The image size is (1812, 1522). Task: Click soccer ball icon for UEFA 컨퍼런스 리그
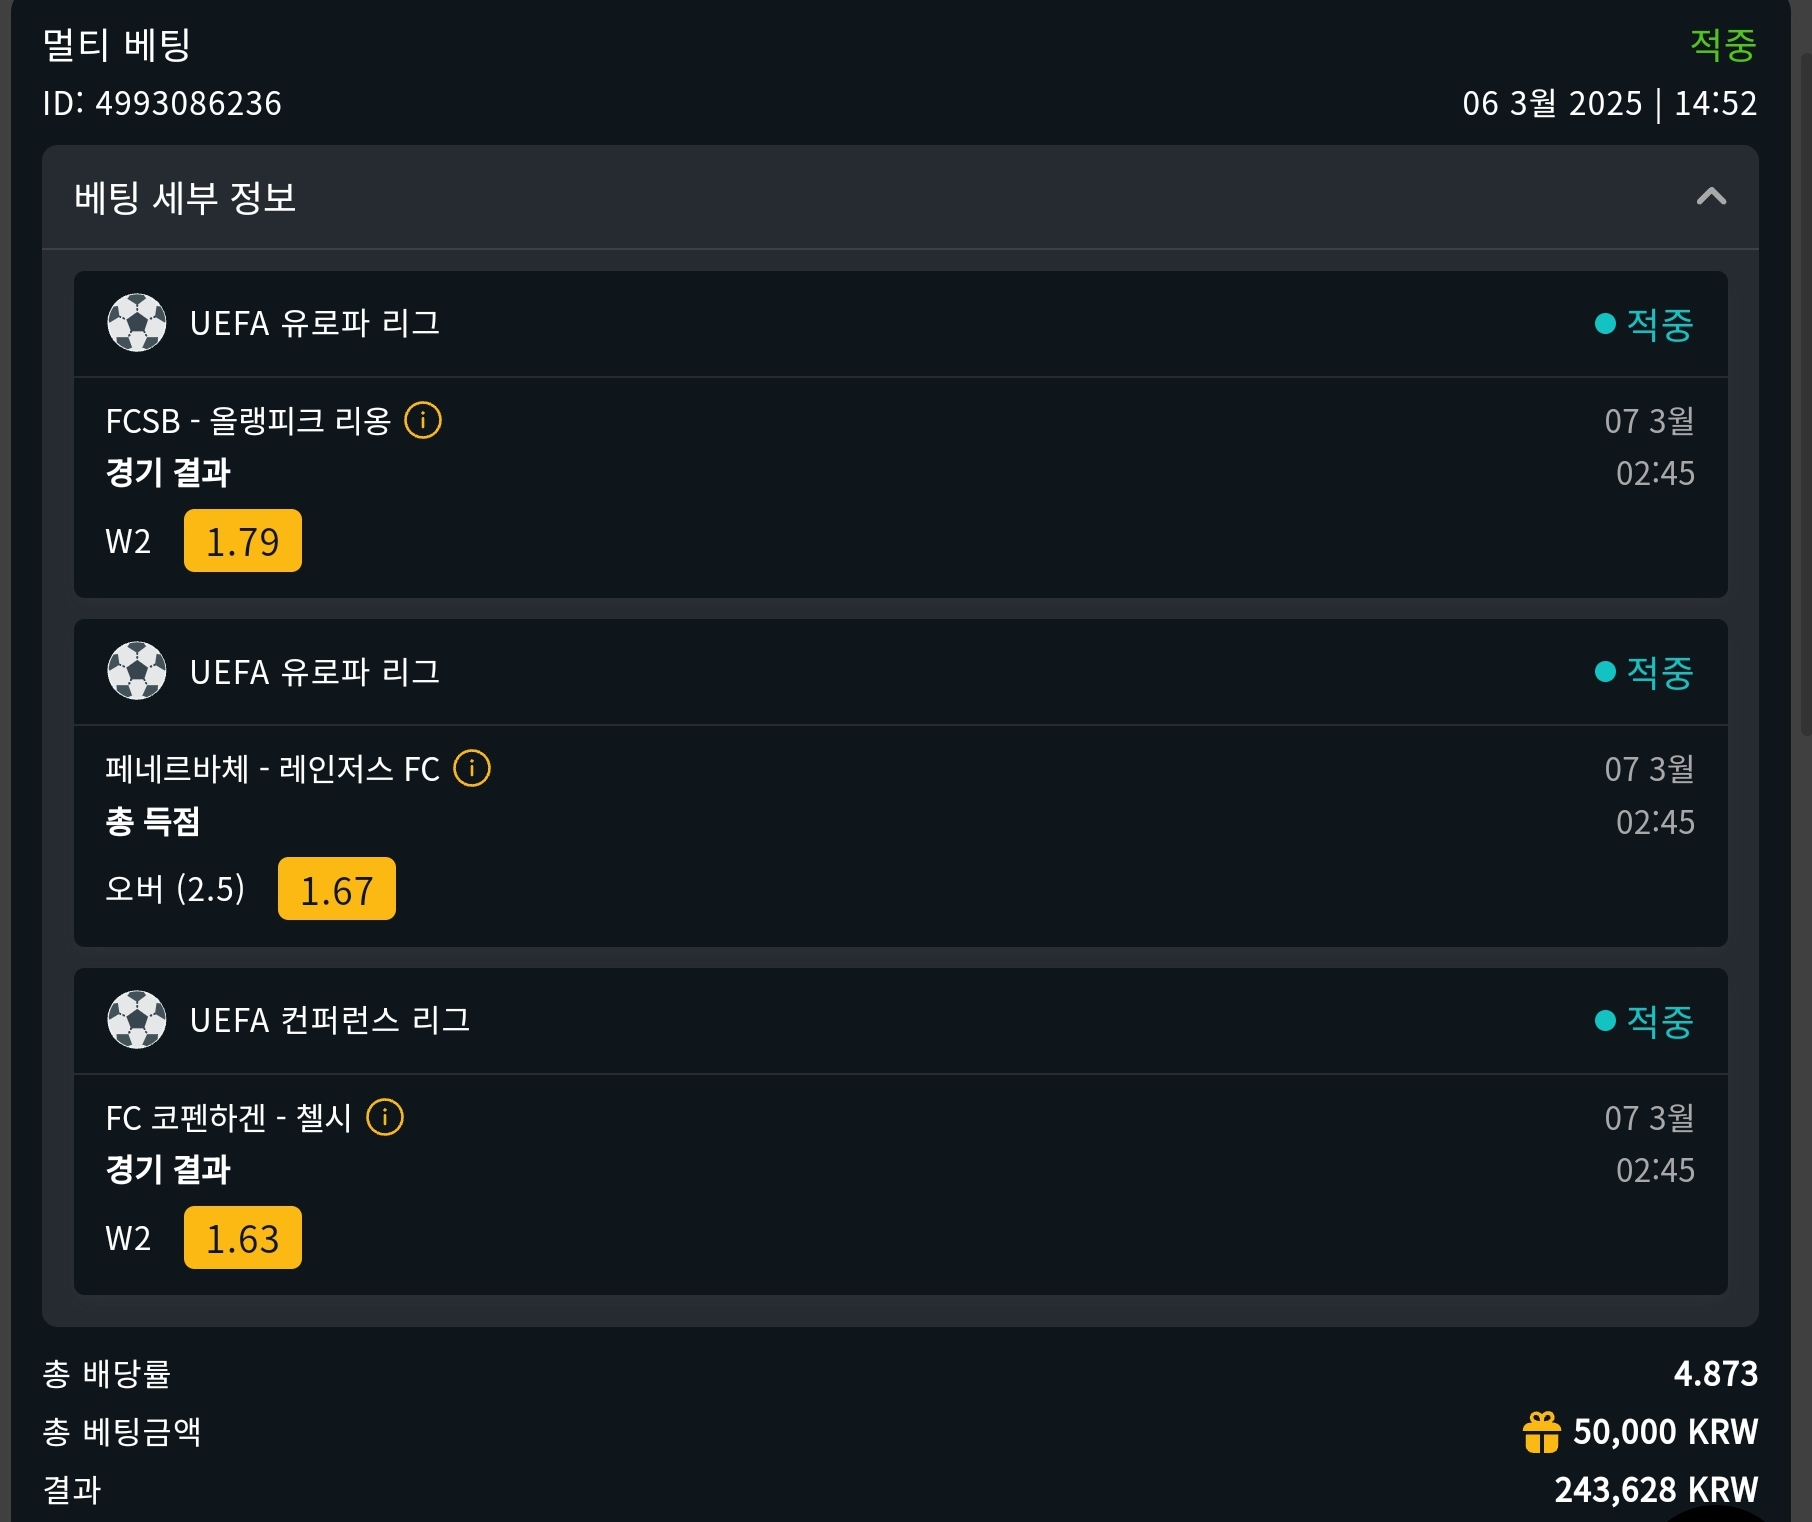[x=137, y=1019]
